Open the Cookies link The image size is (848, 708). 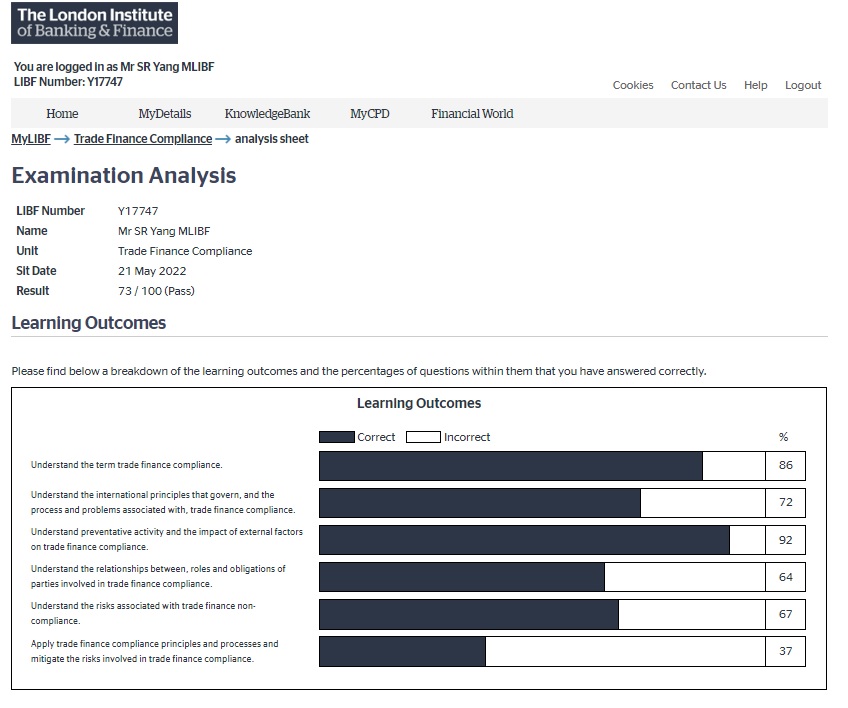pyautogui.click(x=633, y=85)
